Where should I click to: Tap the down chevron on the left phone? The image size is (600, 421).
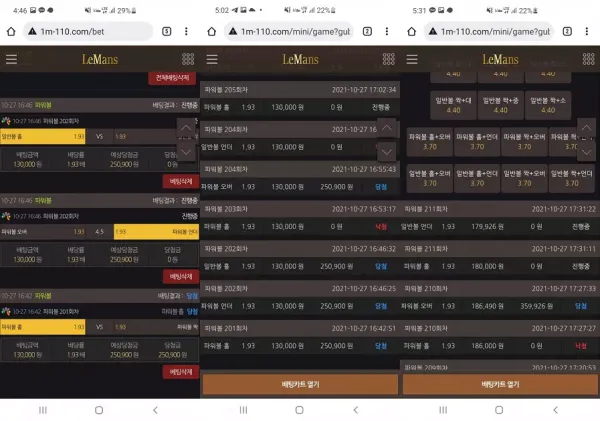coord(186,152)
